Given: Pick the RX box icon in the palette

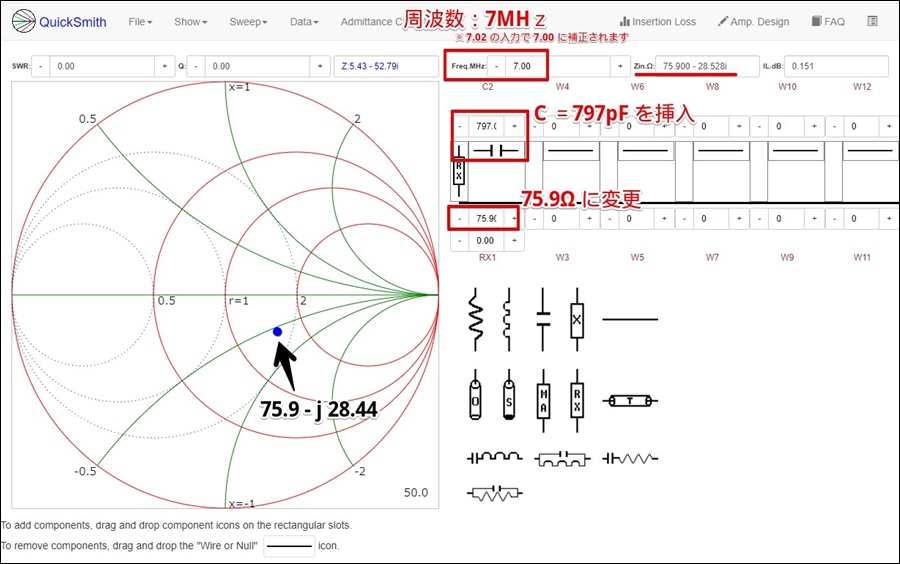Looking at the screenshot, I should tap(577, 400).
